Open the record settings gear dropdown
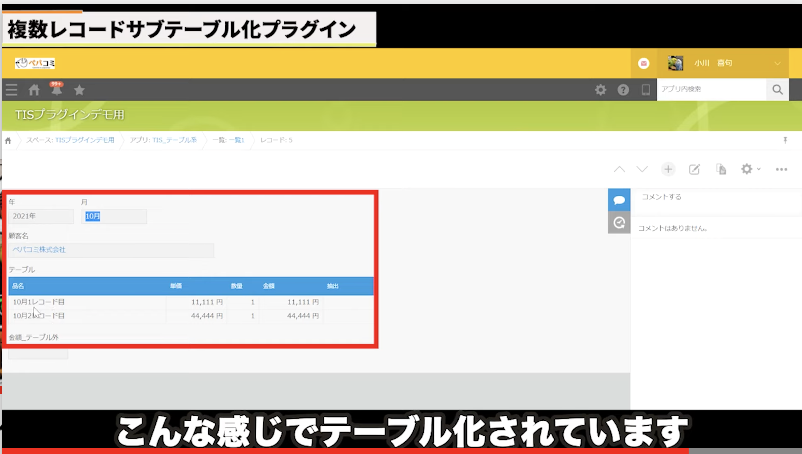This screenshot has height=454, width=802. click(x=750, y=169)
